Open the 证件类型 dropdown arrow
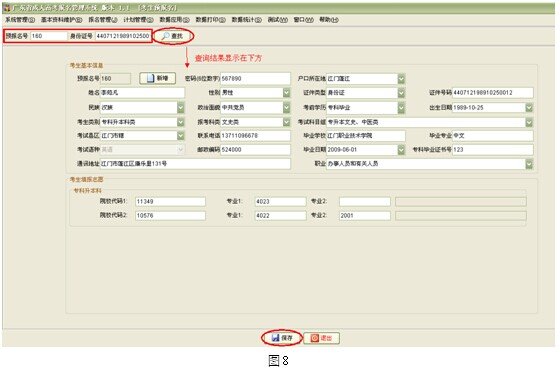The width and height of the screenshot is (559, 372). click(x=401, y=93)
